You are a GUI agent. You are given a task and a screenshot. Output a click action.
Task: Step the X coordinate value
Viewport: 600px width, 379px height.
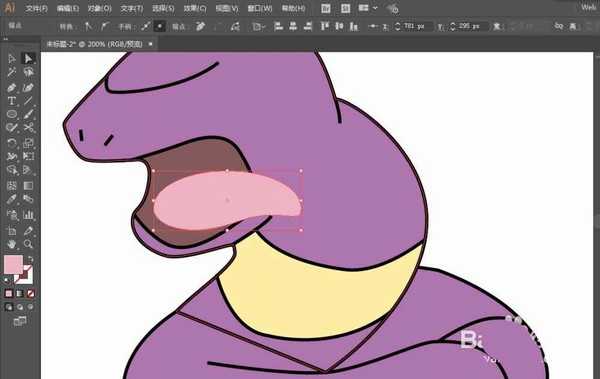[398, 26]
